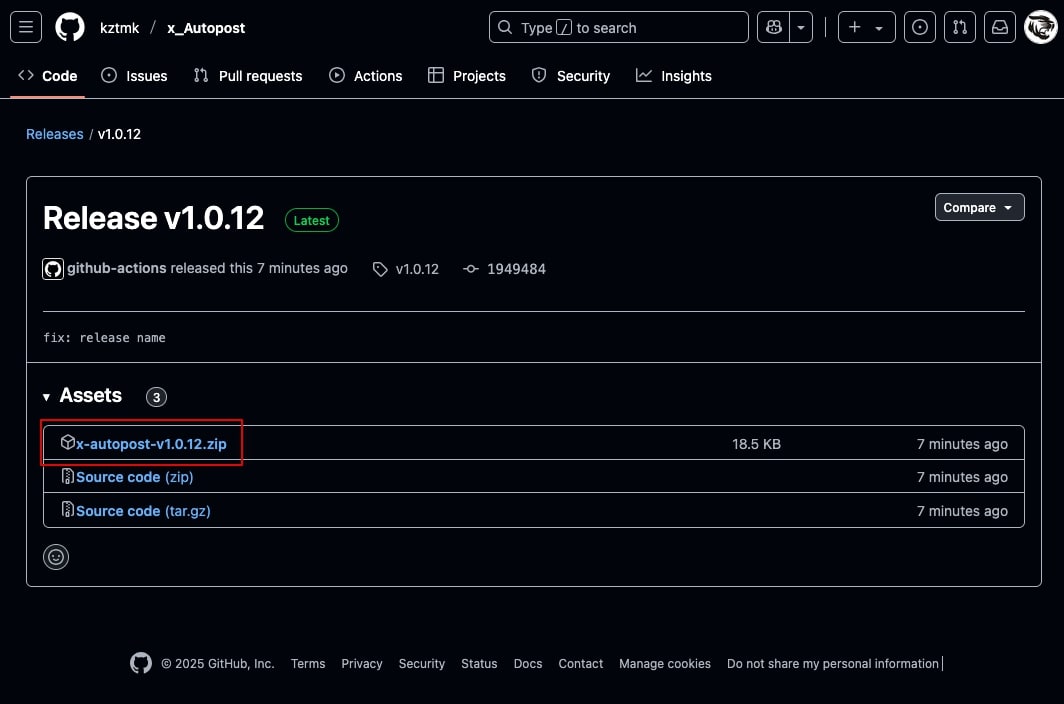Viewport: 1064px width, 704px height.
Task: Click the footer GitHub logo
Action: [140, 663]
